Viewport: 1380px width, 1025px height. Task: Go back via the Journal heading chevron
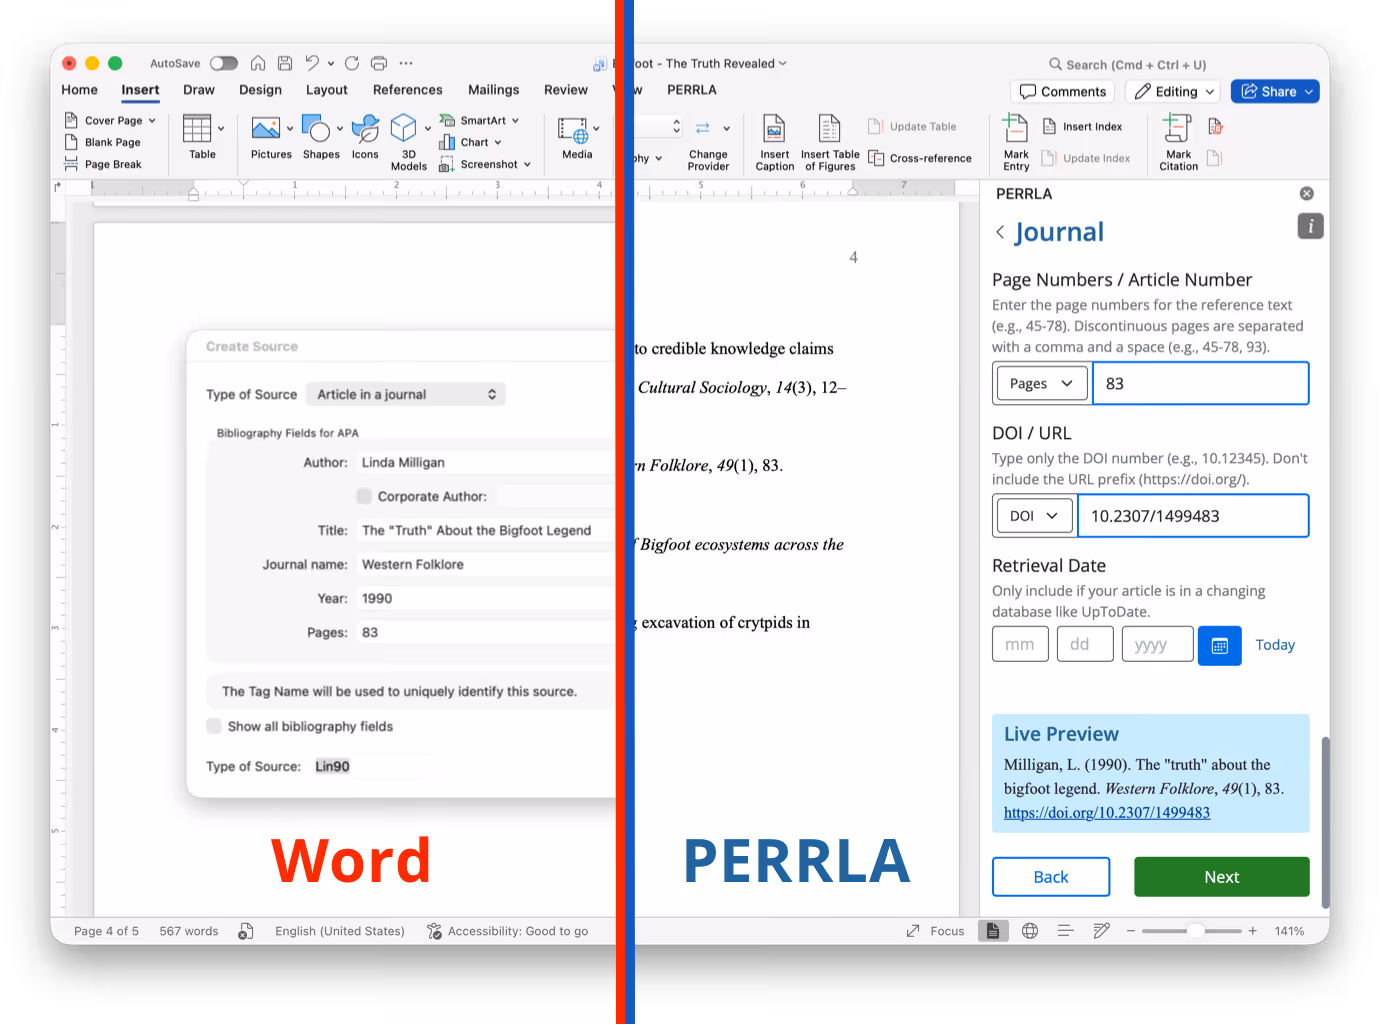[x=1000, y=232]
